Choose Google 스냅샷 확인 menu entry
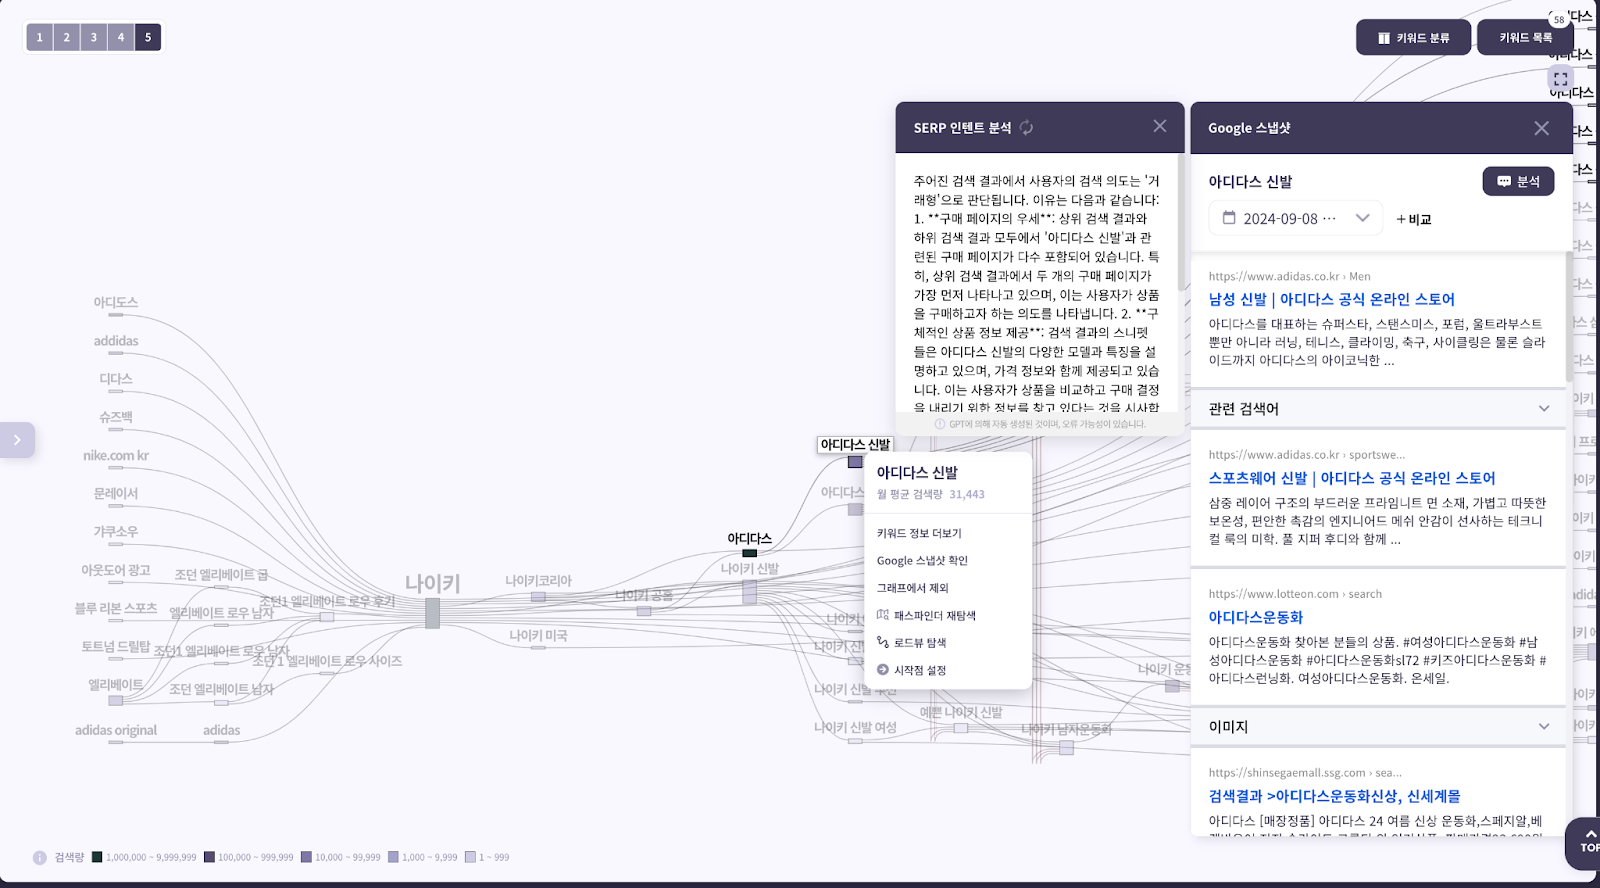 [x=922, y=561]
